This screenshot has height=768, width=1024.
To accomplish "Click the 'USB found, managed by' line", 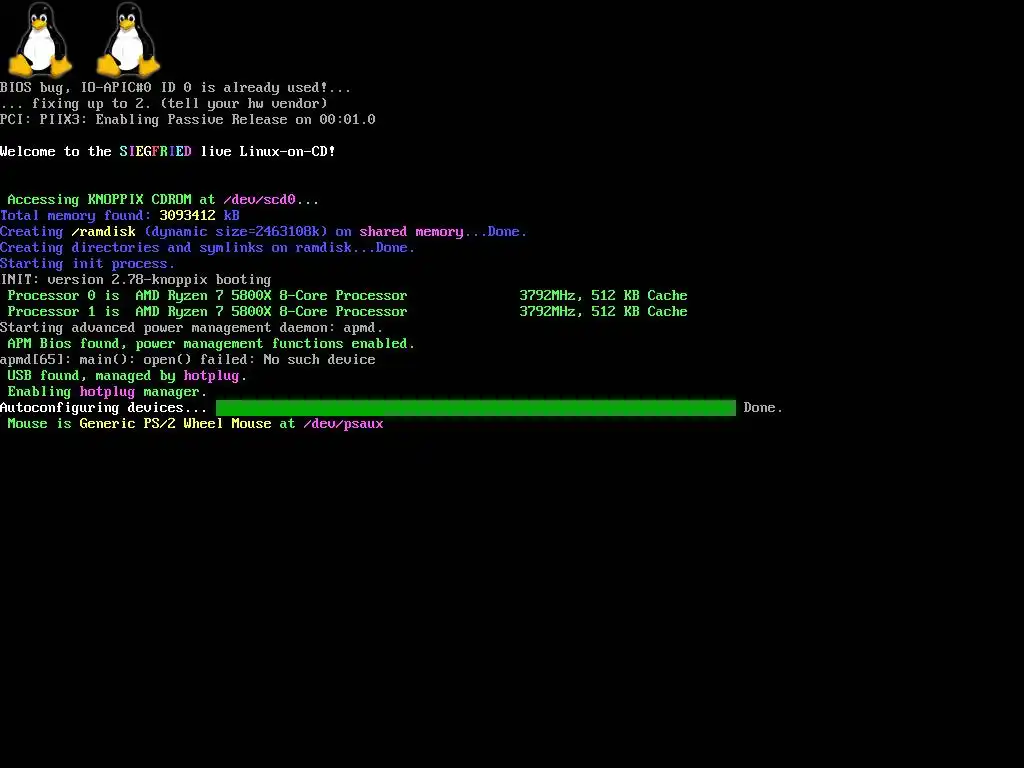I will 127,376.
